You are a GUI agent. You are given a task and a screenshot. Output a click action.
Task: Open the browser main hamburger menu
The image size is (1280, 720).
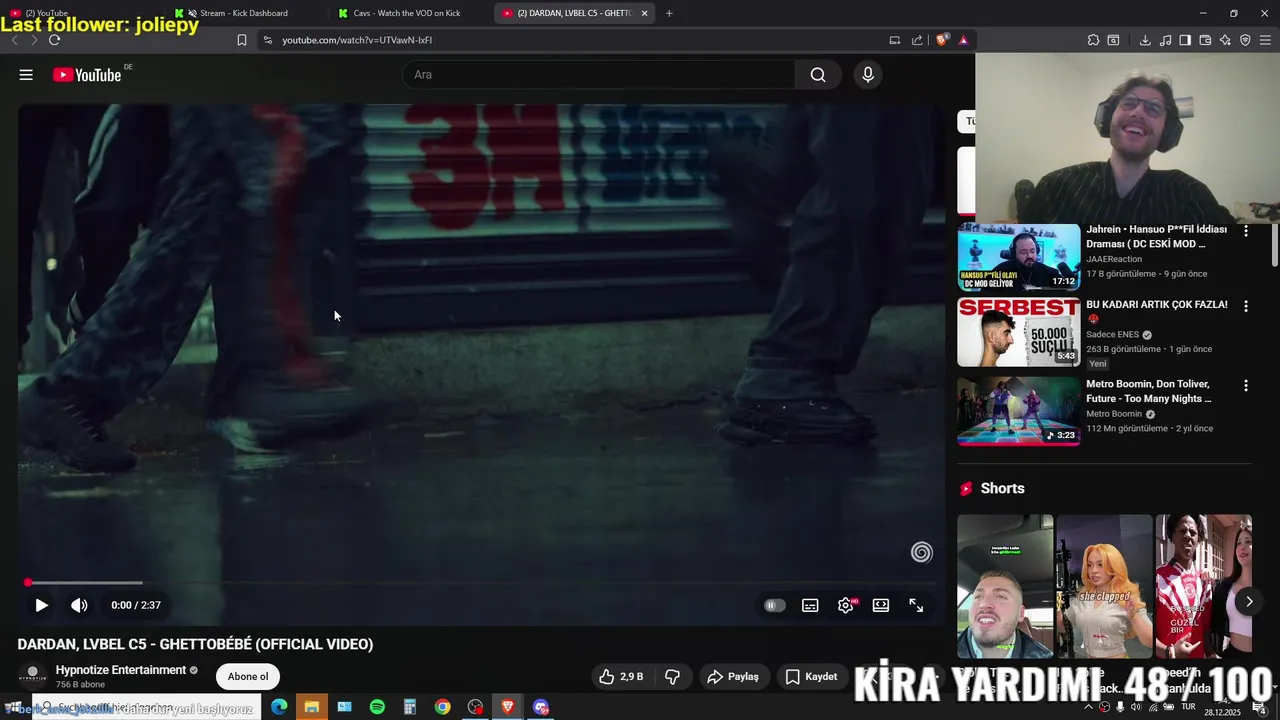point(1266,40)
